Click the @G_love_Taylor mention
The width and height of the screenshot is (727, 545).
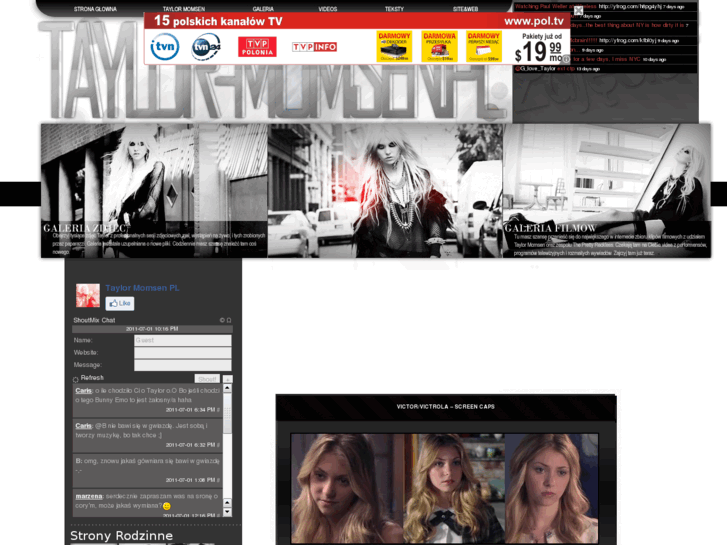pos(535,69)
